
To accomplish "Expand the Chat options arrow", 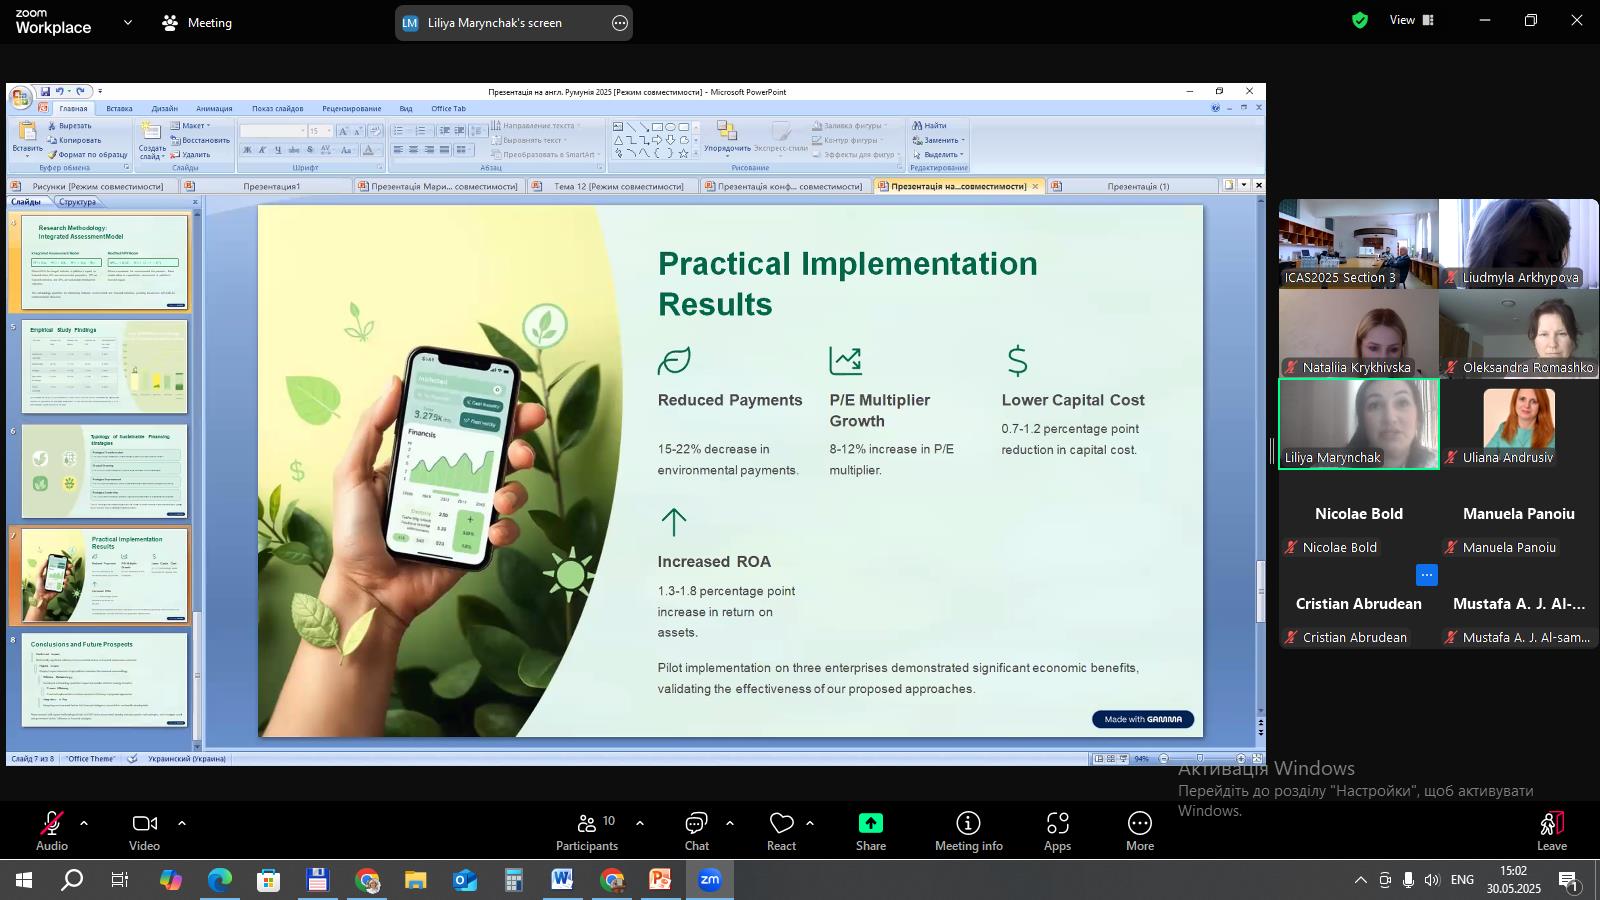I will [x=730, y=824].
